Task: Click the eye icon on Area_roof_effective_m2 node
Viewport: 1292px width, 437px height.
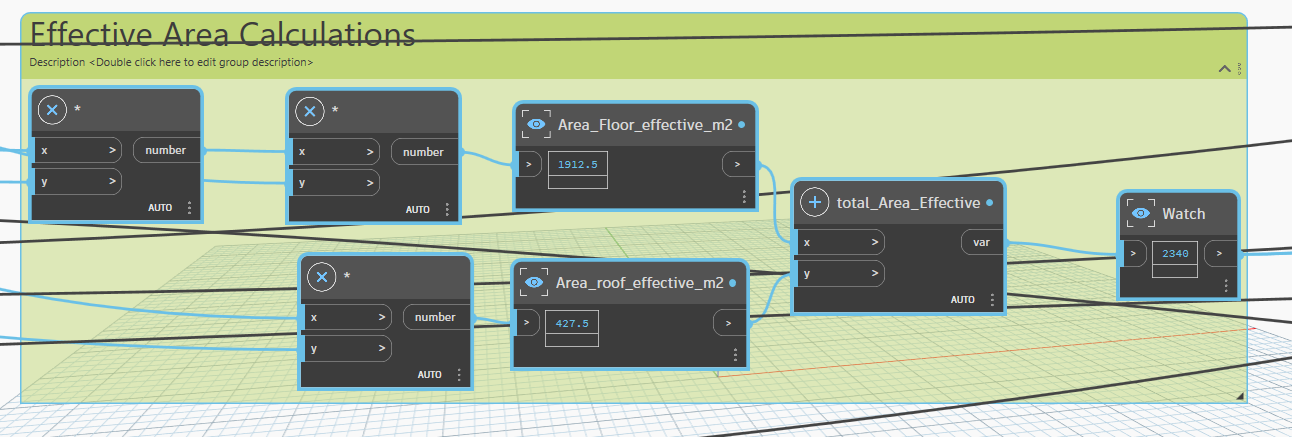Action: (x=535, y=283)
